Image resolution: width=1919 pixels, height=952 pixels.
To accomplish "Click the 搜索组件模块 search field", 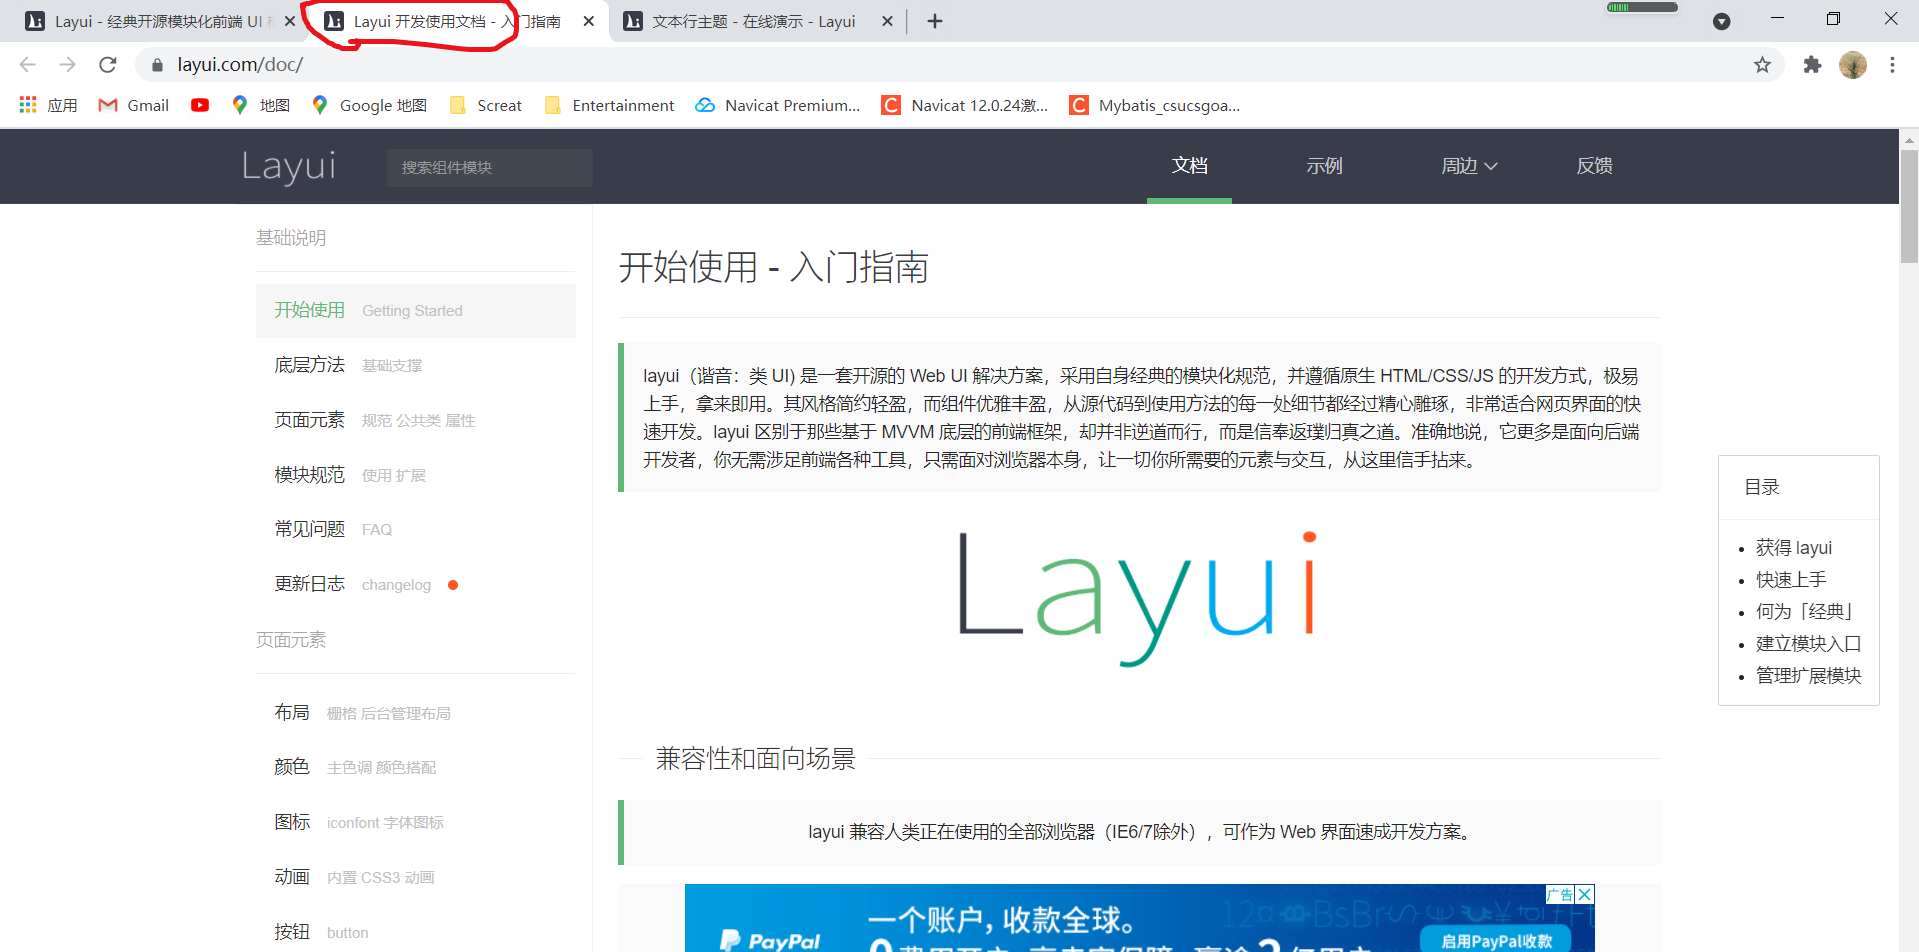I will pos(489,167).
